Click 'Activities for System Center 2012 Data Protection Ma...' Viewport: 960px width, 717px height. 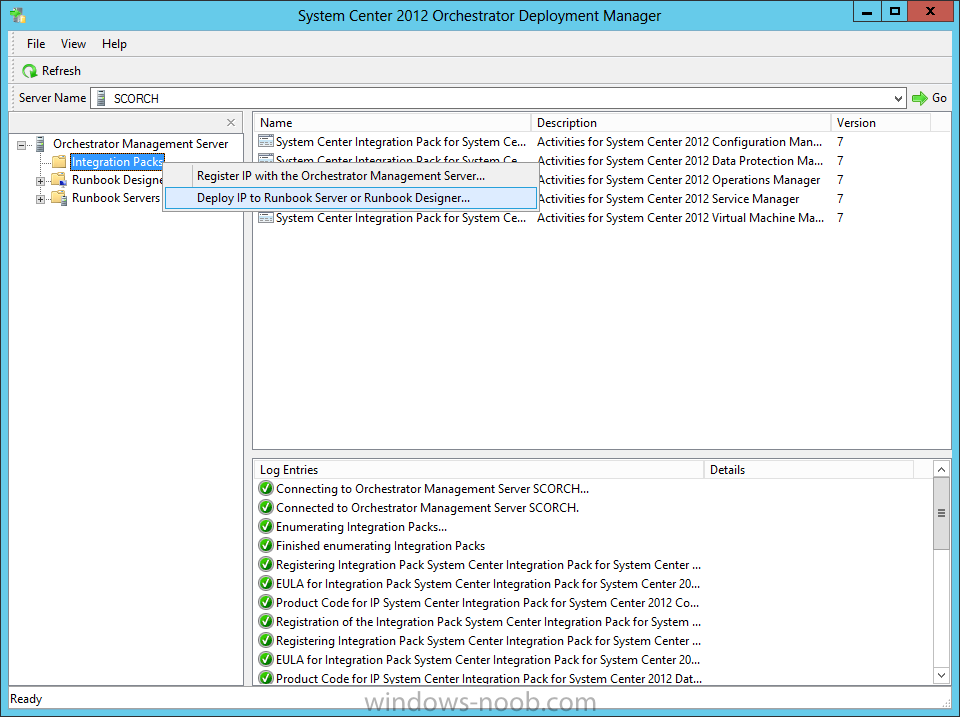tap(680, 160)
